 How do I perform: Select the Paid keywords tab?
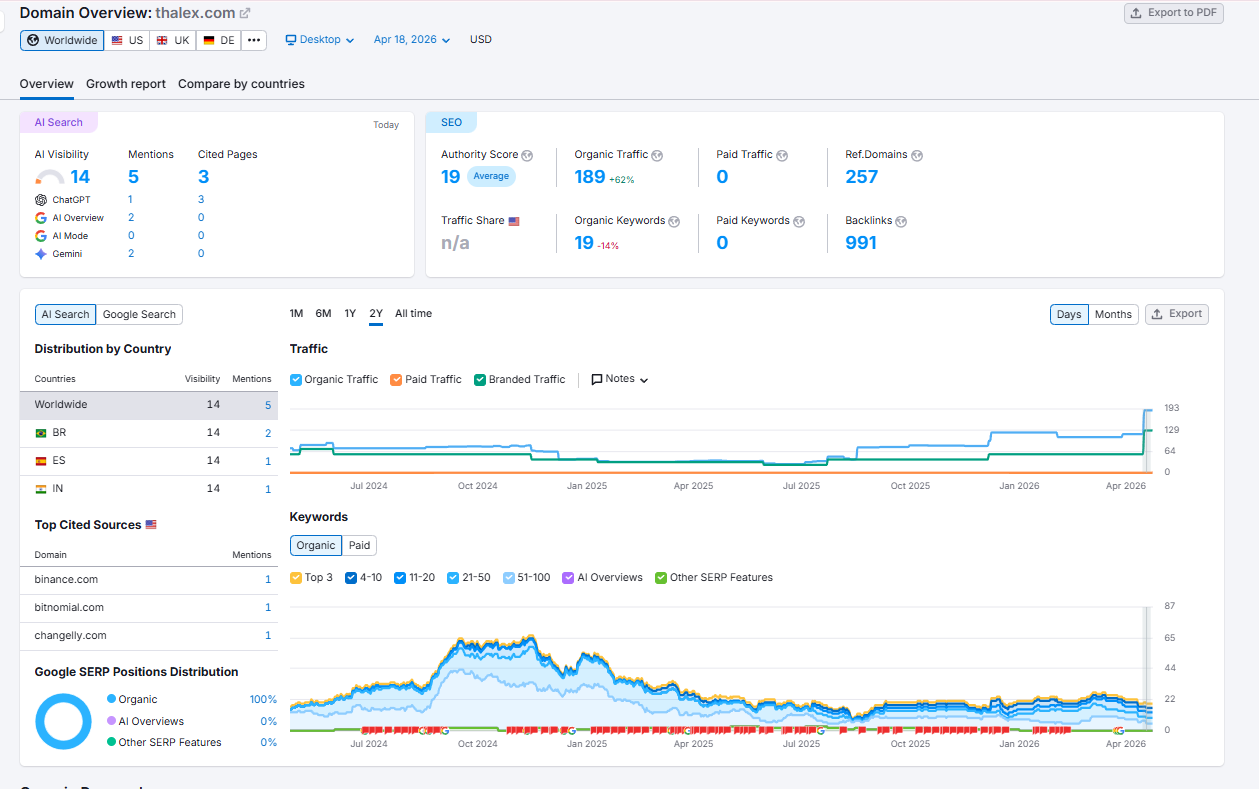[x=359, y=546]
